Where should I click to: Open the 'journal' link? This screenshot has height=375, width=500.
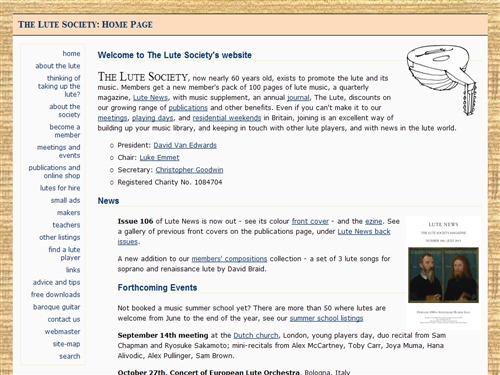pos(298,98)
